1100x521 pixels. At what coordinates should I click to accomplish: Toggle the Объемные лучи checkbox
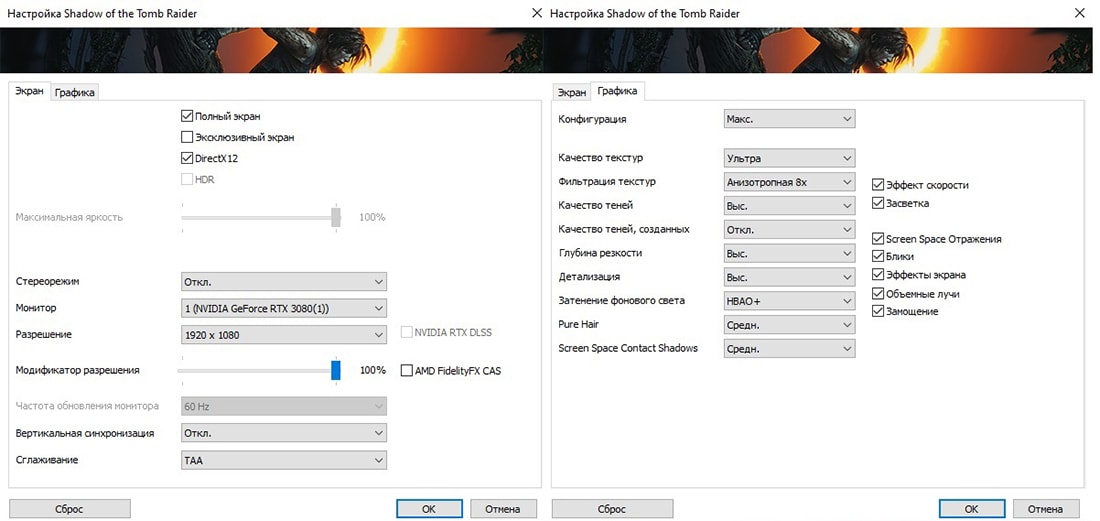878,293
